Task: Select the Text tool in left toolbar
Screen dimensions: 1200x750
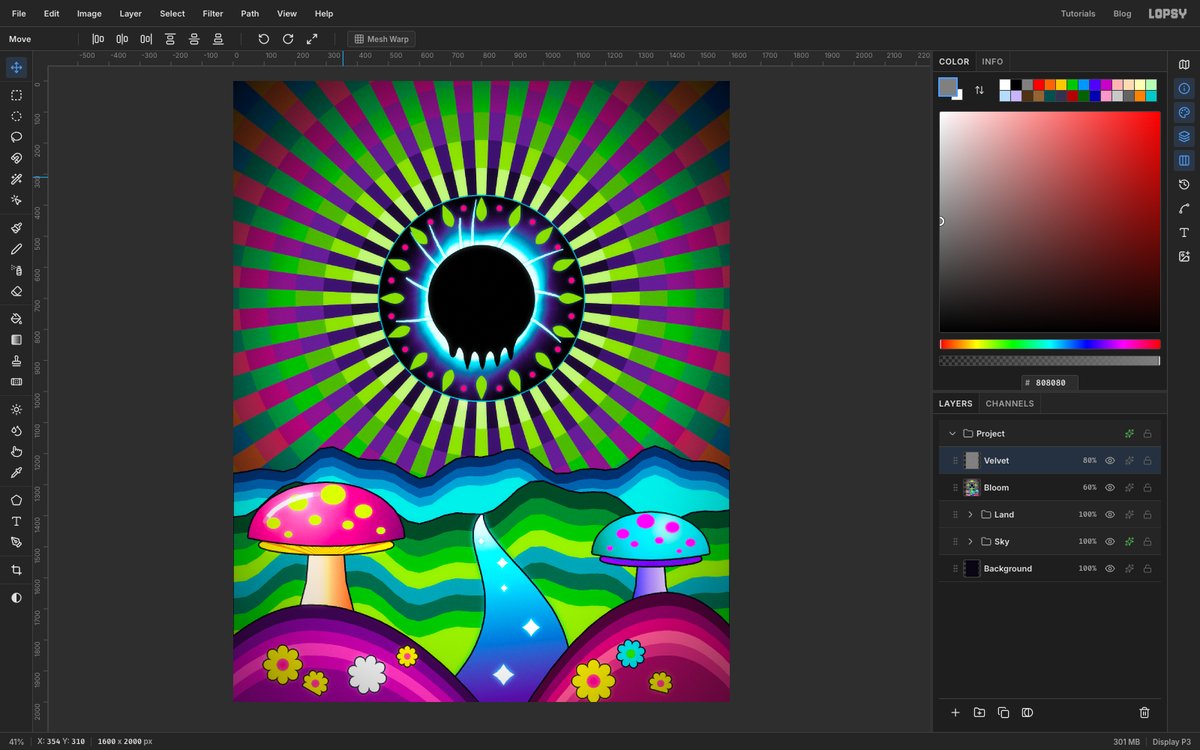Action: point(16,521)
